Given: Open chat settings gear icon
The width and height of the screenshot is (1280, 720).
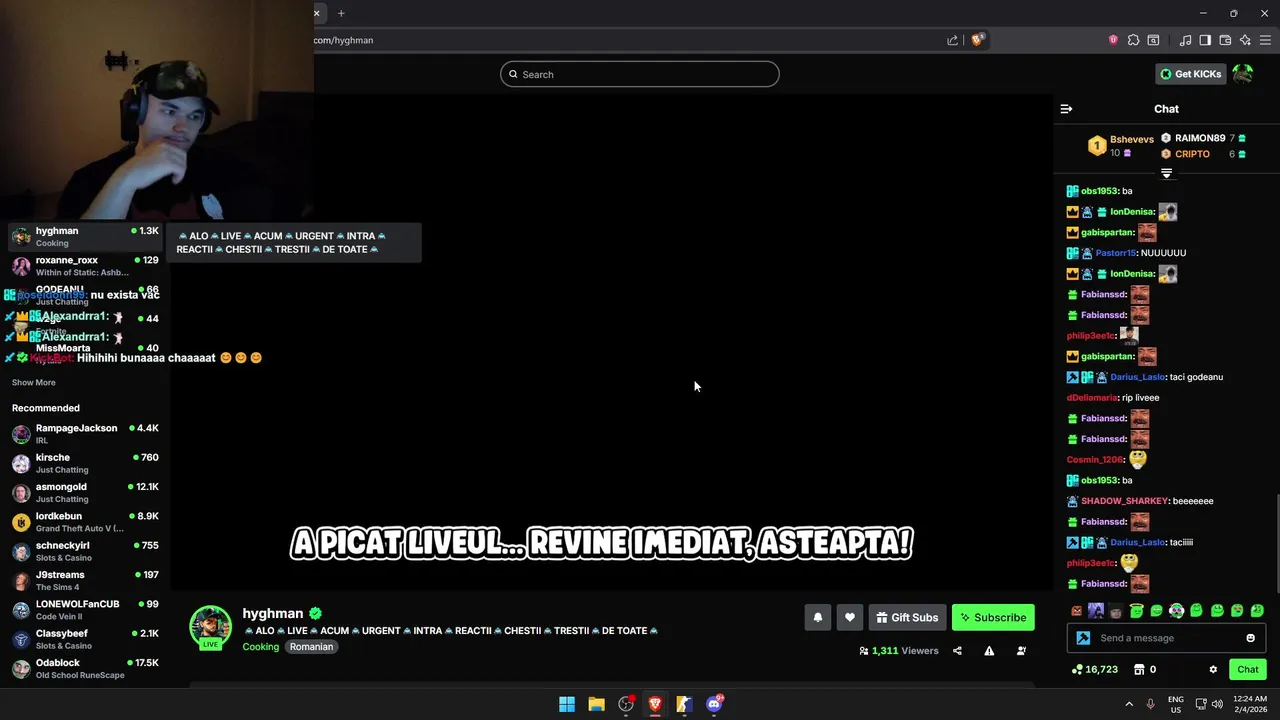Looking at the screenshot, I should (1213, 670).
